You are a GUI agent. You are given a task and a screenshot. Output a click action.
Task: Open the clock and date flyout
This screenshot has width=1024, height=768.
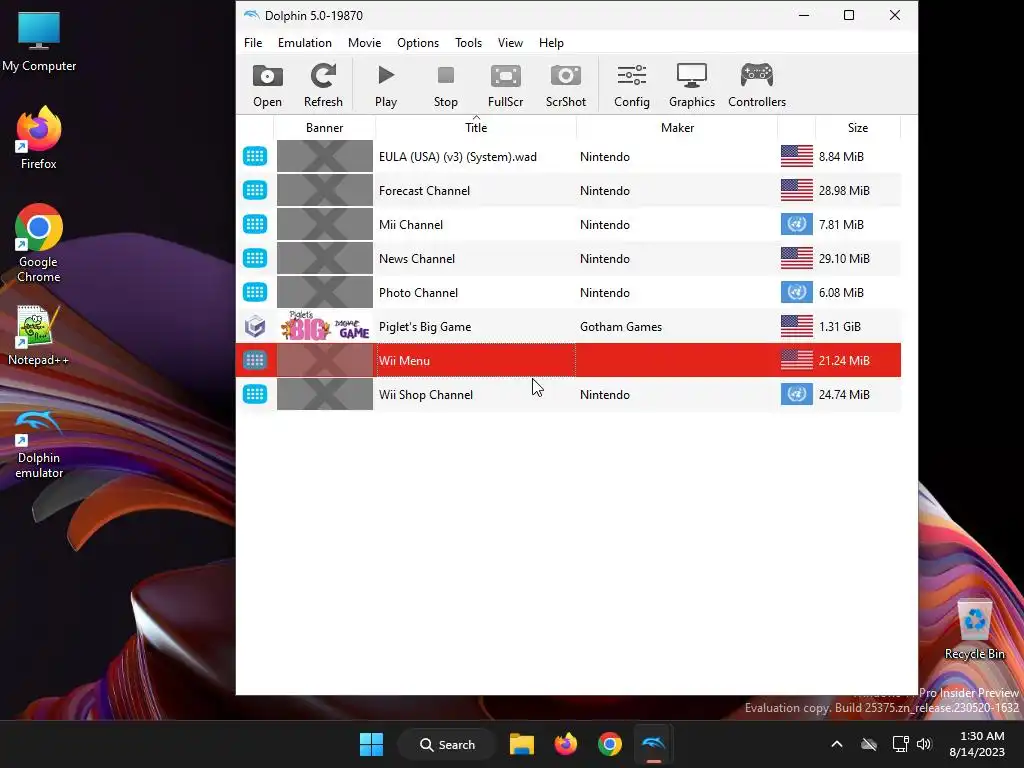click(x=977, y=744)
